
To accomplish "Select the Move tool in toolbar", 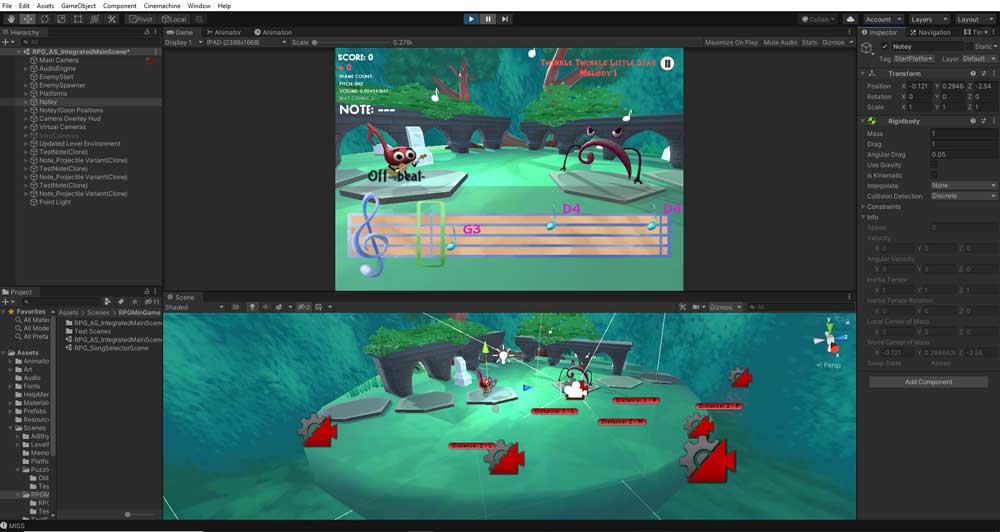I will click(x=28, y=19).
